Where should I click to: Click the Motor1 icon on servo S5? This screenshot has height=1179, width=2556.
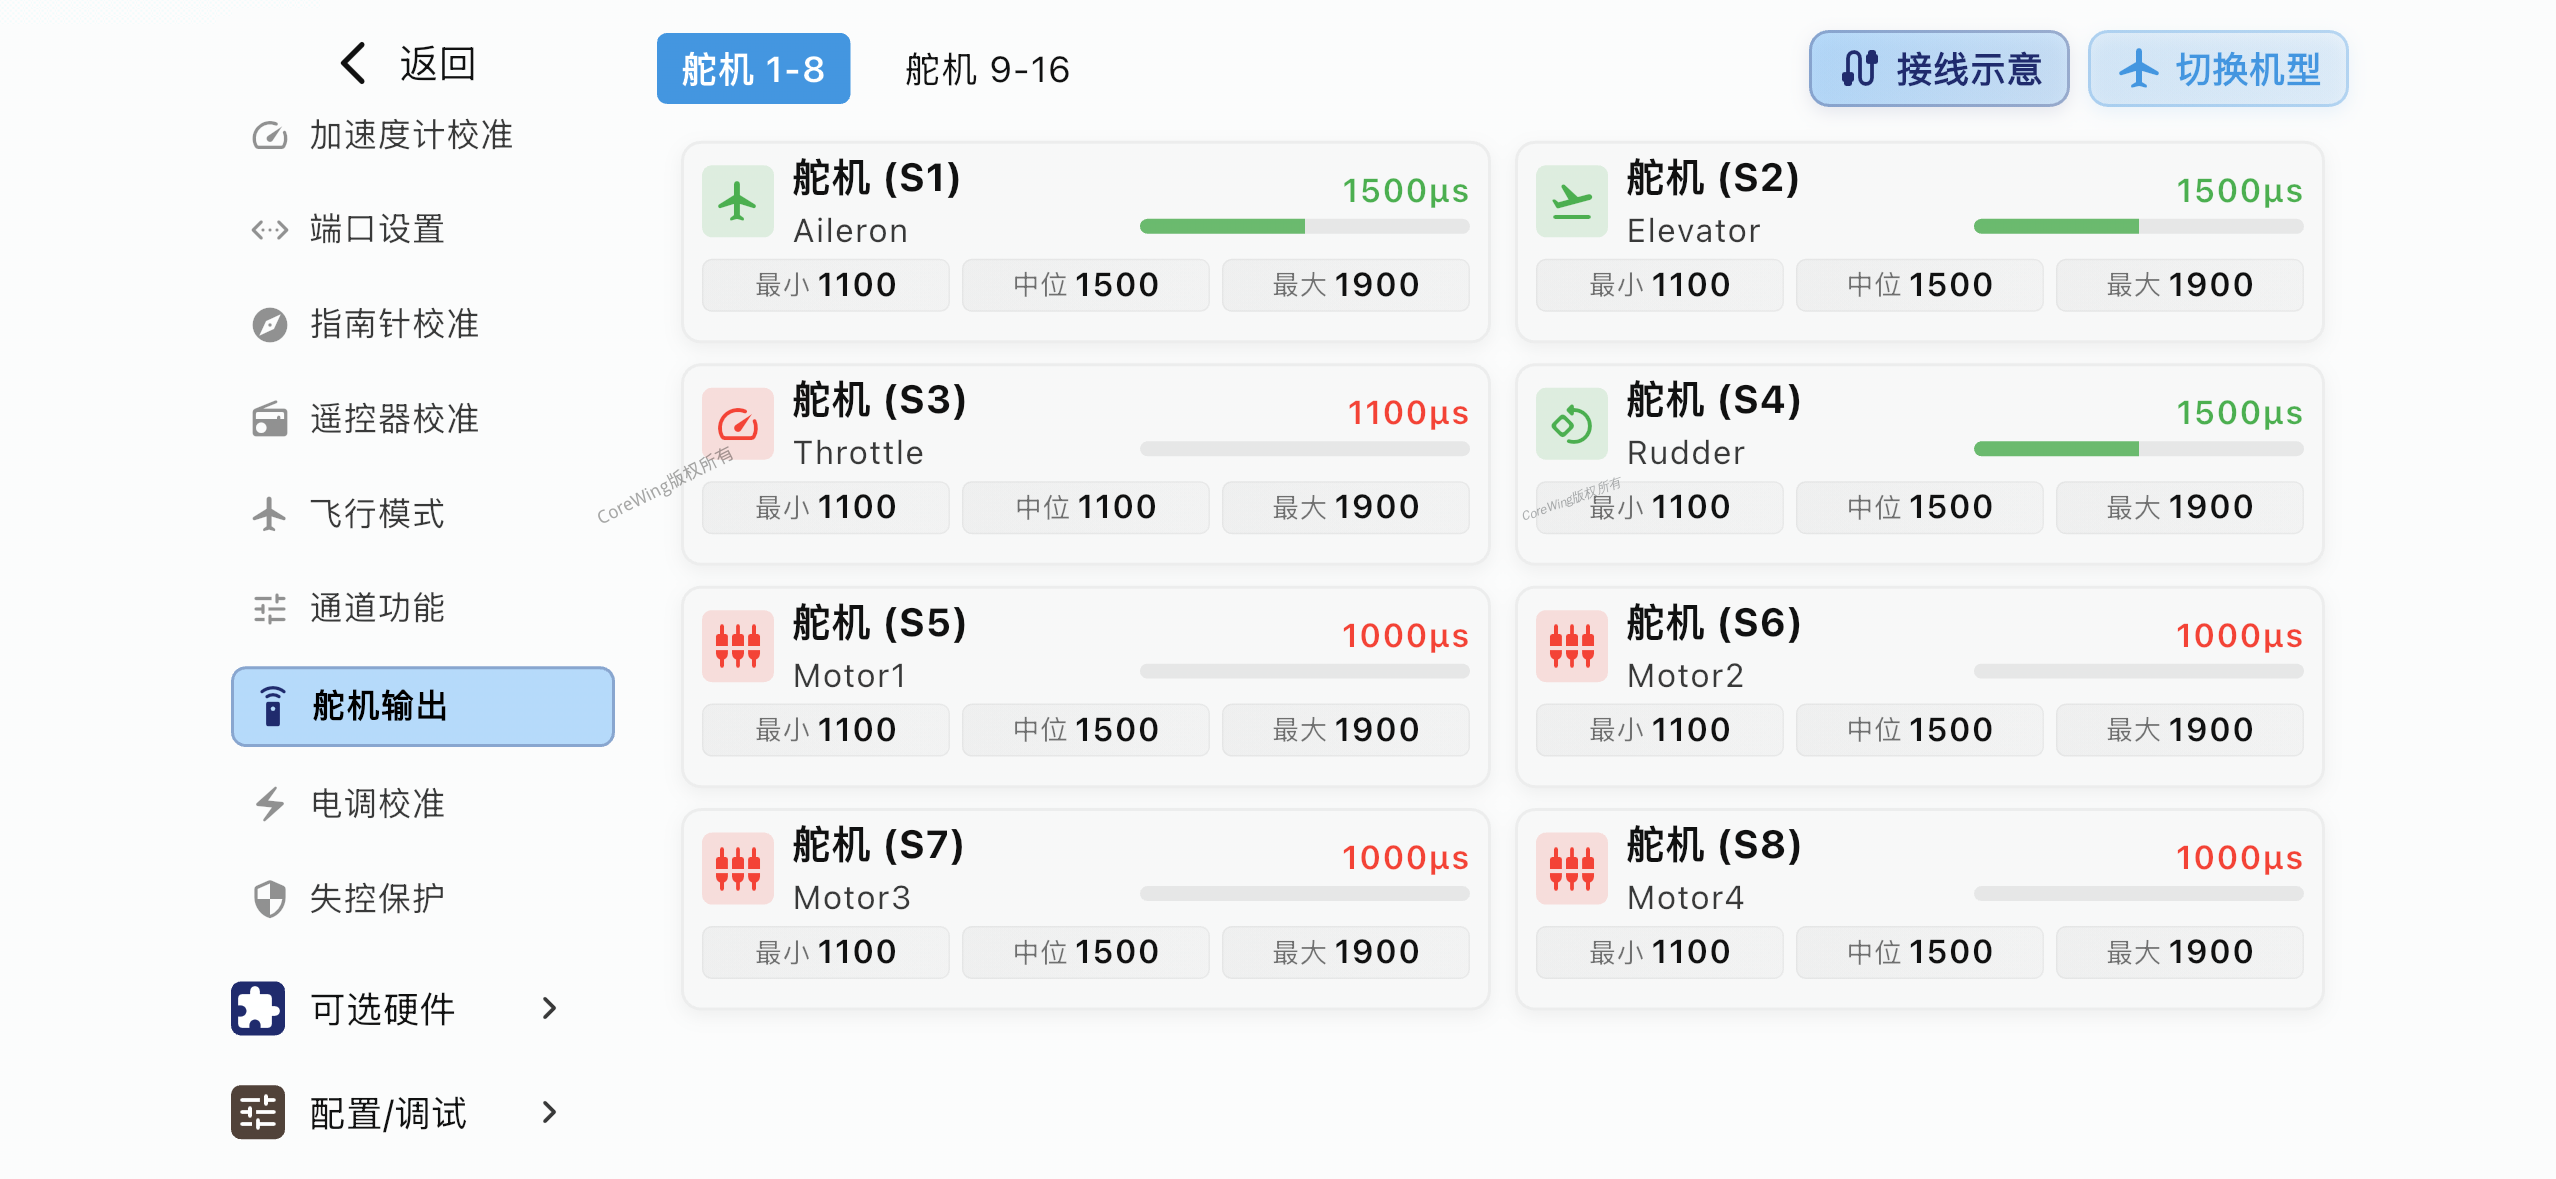pos(737,646)
